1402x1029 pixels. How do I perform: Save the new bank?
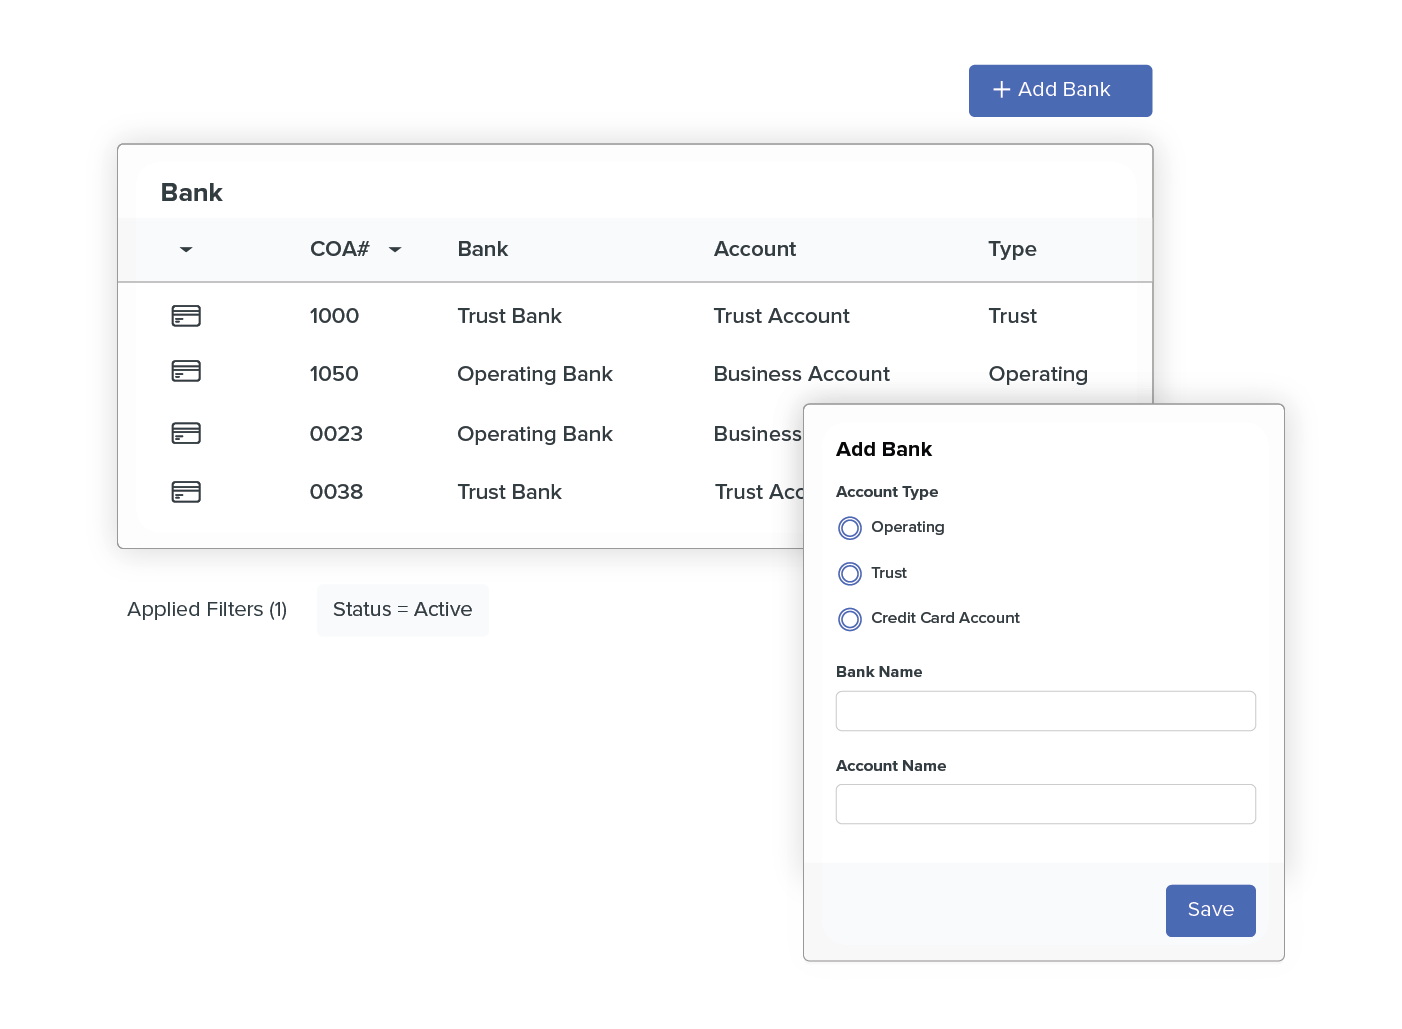(x=1210, y=910)
